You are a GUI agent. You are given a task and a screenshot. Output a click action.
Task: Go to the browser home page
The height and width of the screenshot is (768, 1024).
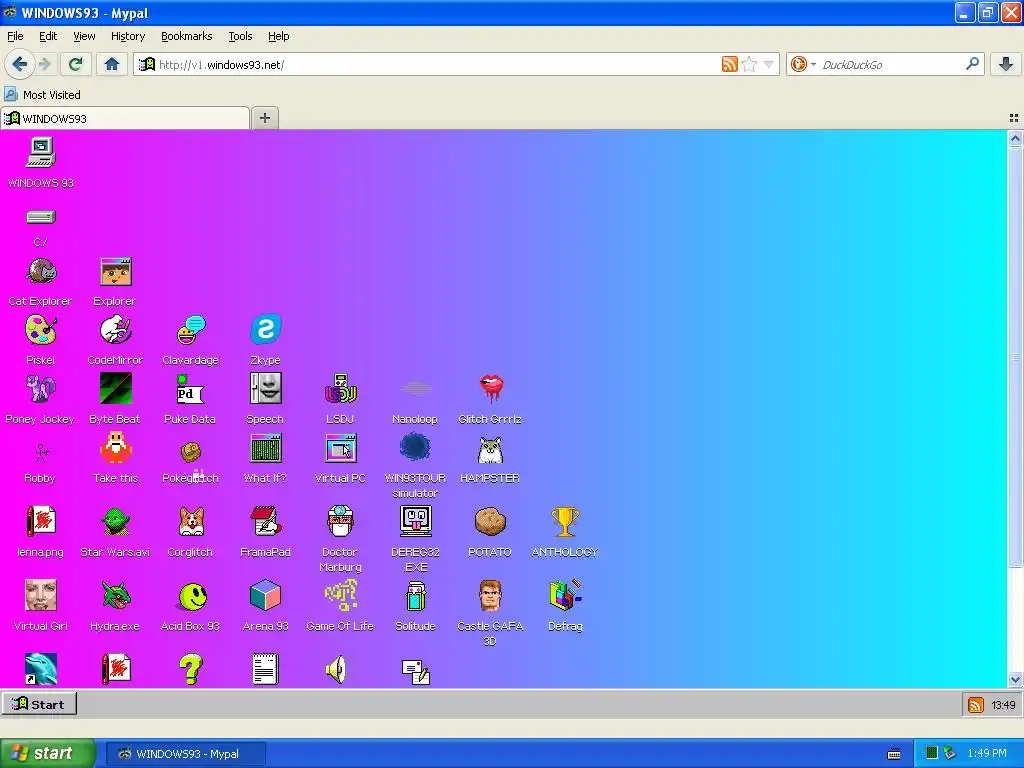coord(112,64)
